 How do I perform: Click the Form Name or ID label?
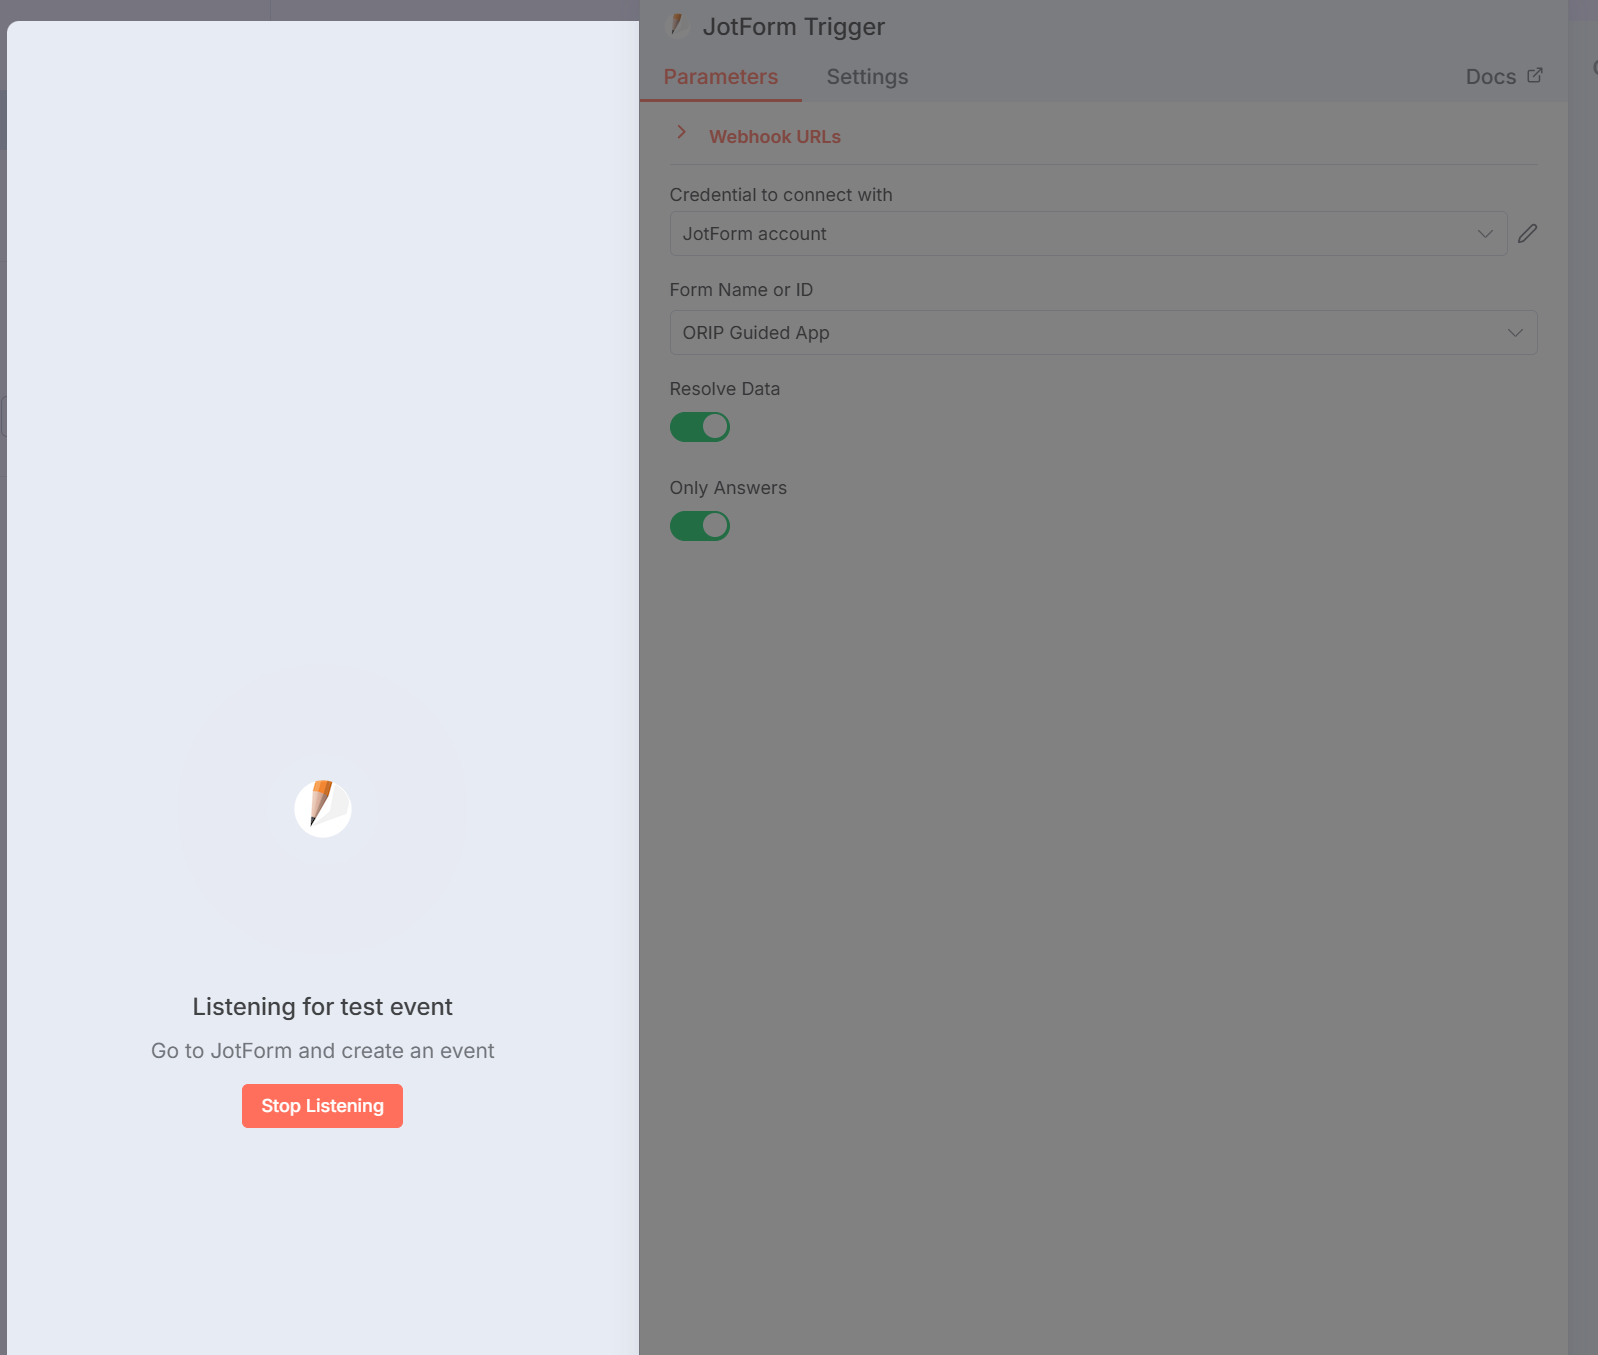741,290
